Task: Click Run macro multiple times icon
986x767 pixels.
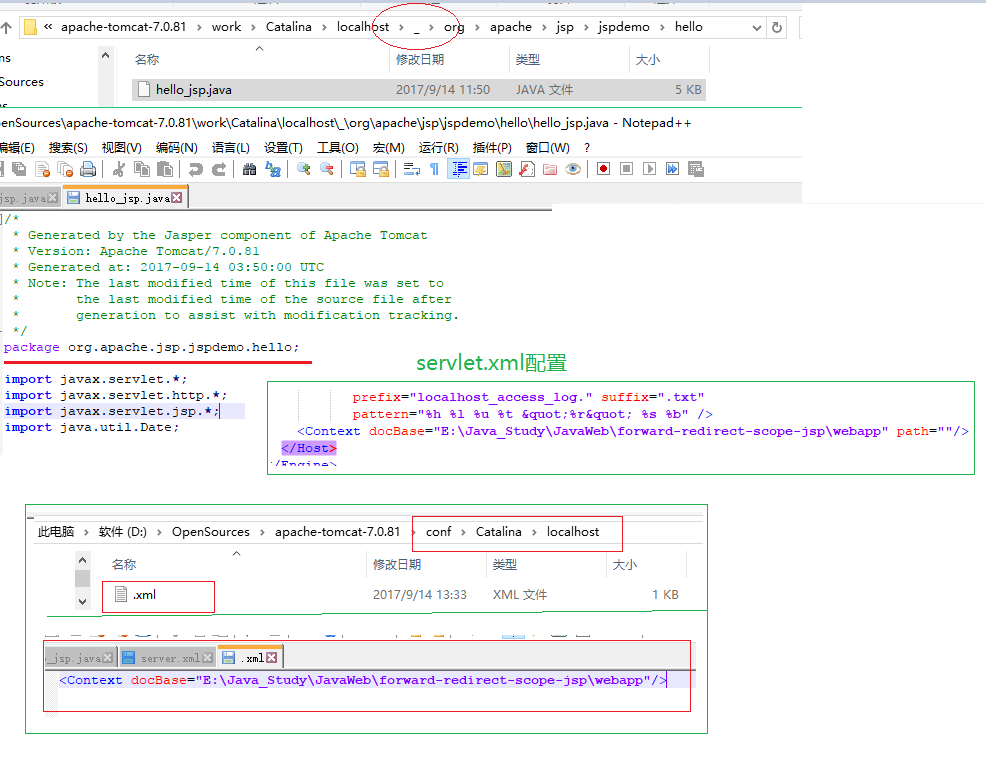Action: pos(672,169)
